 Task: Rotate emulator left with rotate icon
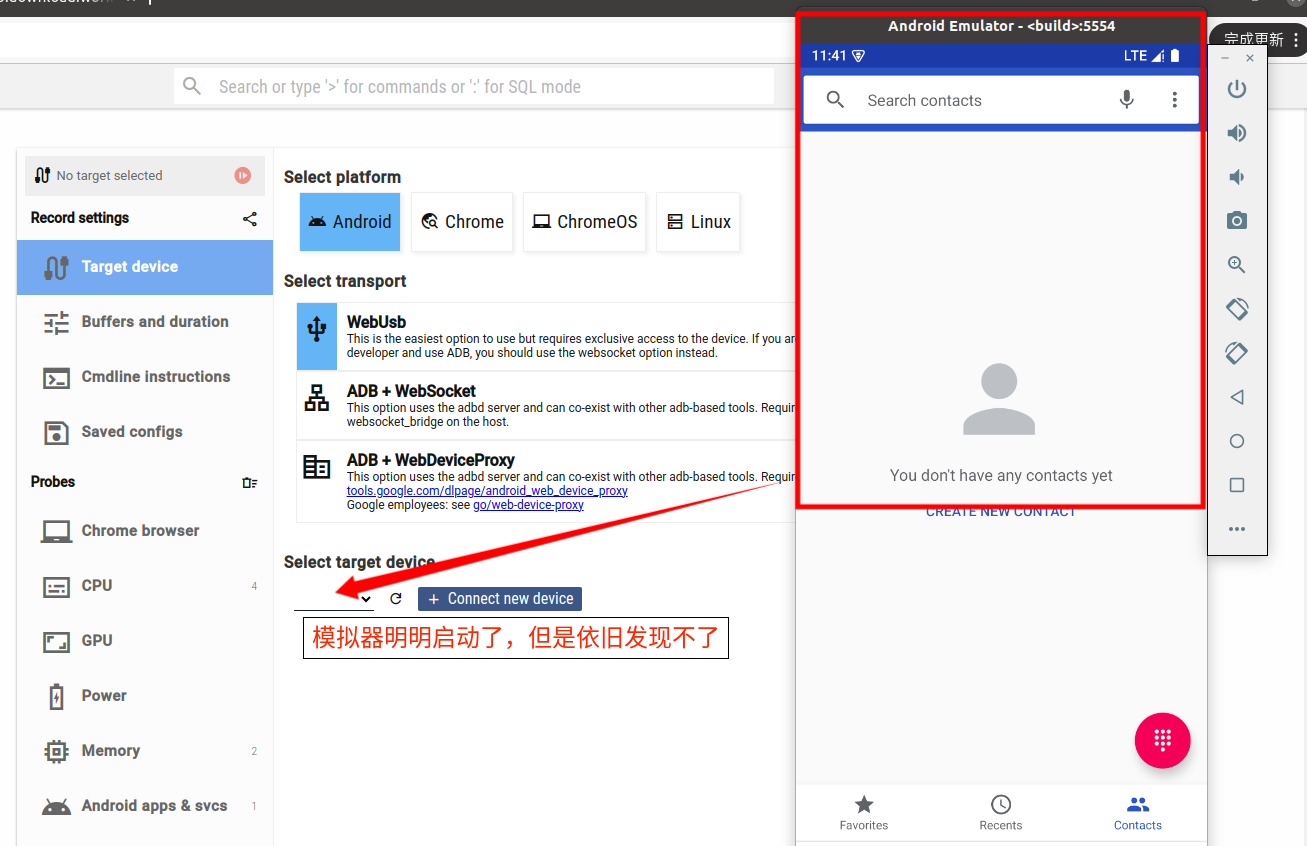tap(1237, 309)
